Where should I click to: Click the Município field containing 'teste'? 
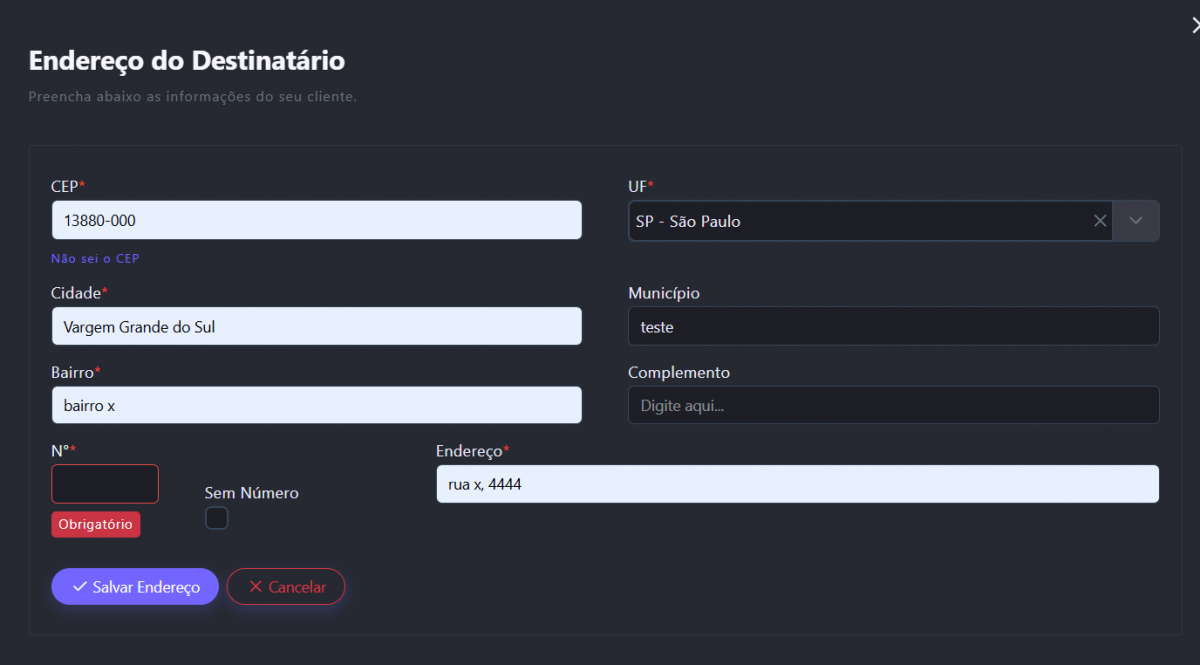tap(893, 326)
